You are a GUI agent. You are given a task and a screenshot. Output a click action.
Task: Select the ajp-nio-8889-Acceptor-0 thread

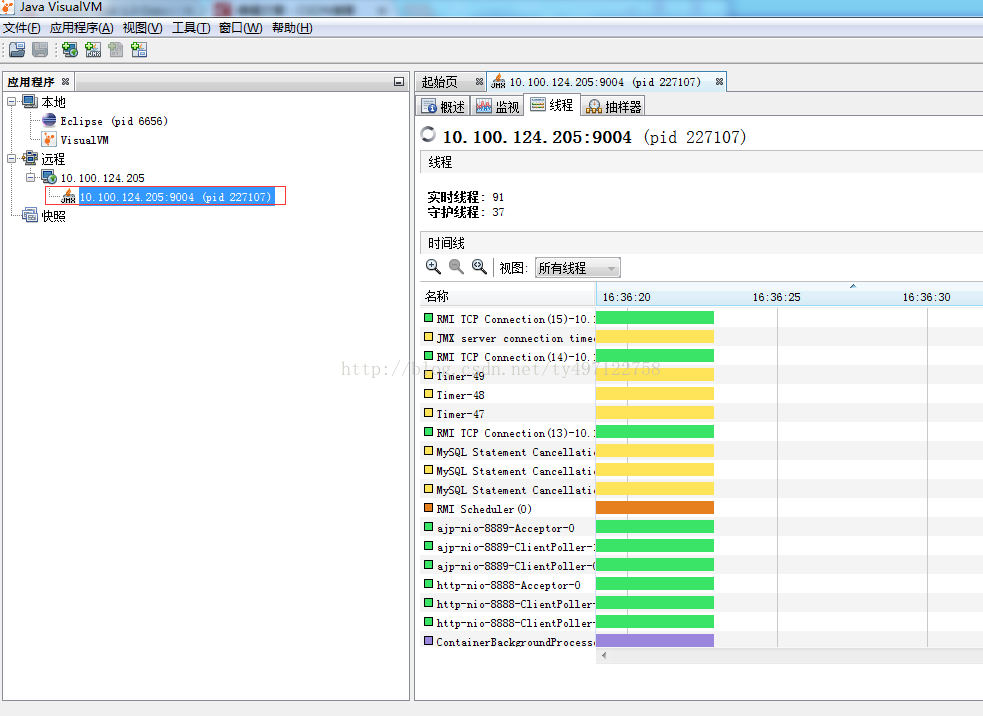click(x=508, y=528)
